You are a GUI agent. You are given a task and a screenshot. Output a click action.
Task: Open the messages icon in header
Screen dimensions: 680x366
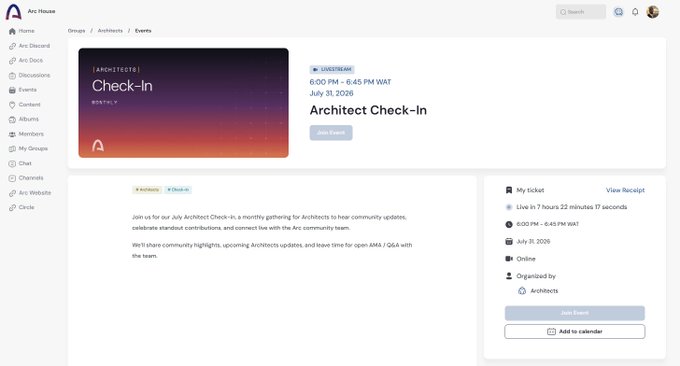618,12
